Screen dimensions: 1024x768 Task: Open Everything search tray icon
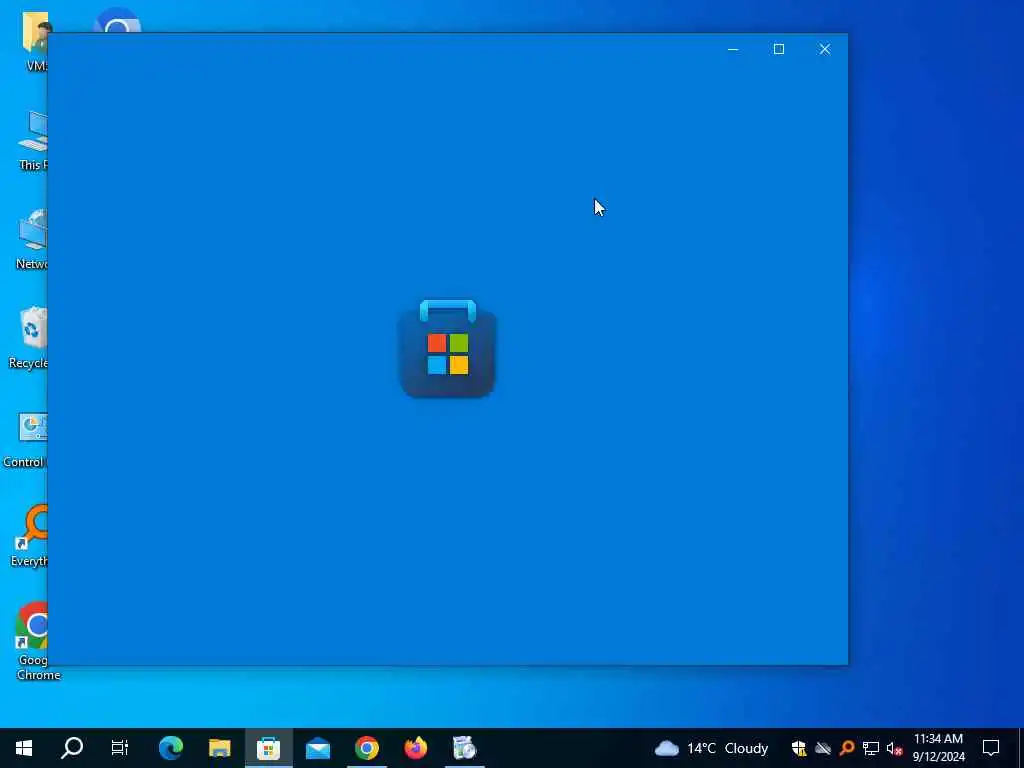(x=847, y=748)
